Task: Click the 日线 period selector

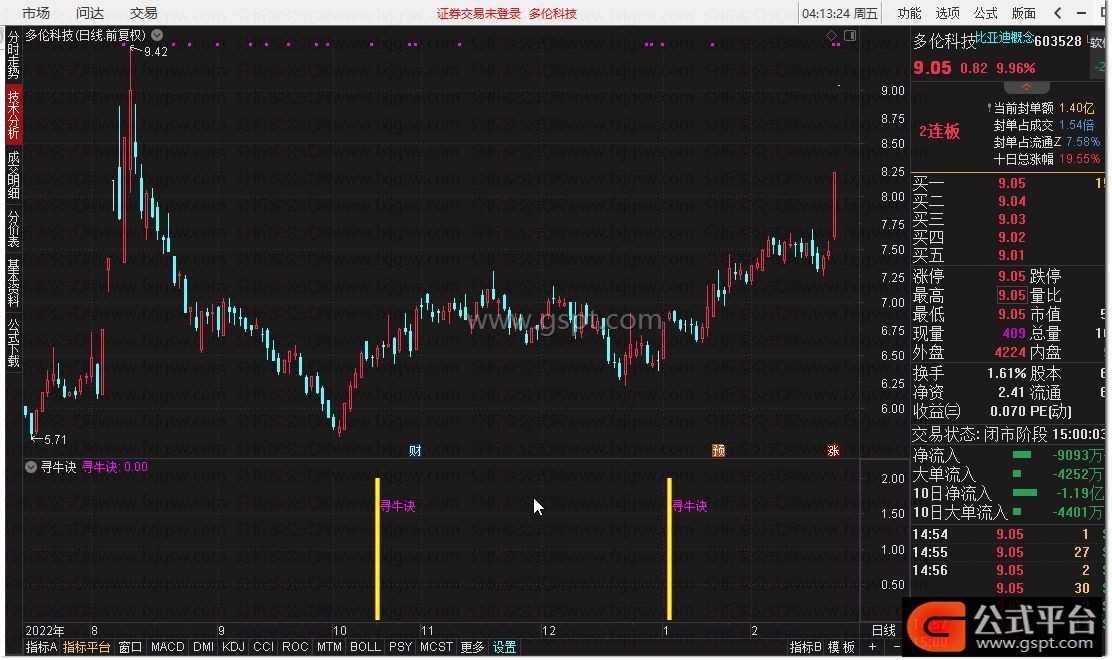Action: click(884, 630)
